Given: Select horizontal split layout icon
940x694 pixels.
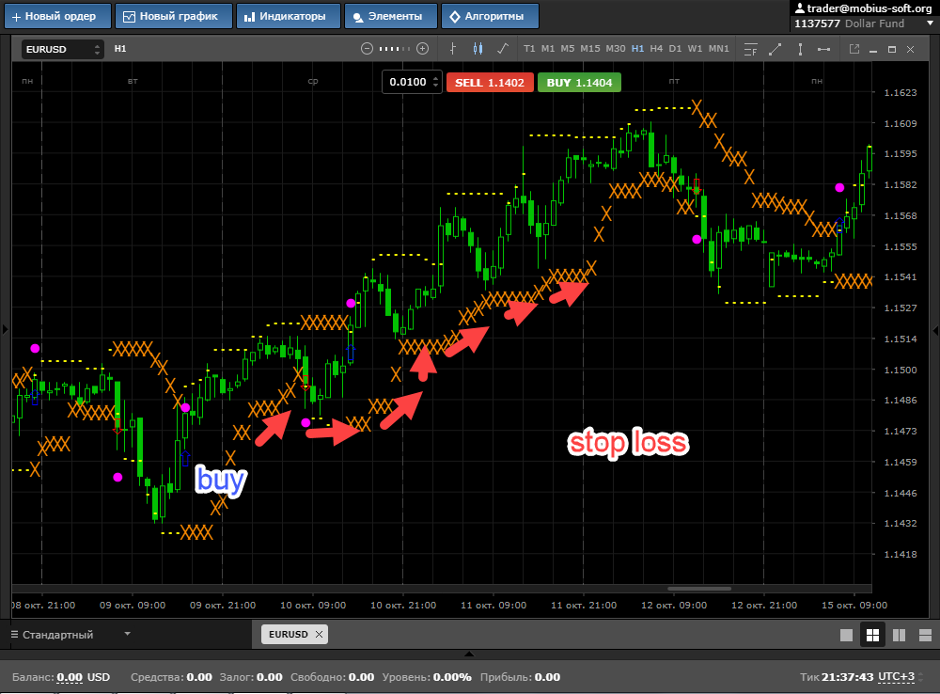Looking at the screenshot, I should click(926, 635).
